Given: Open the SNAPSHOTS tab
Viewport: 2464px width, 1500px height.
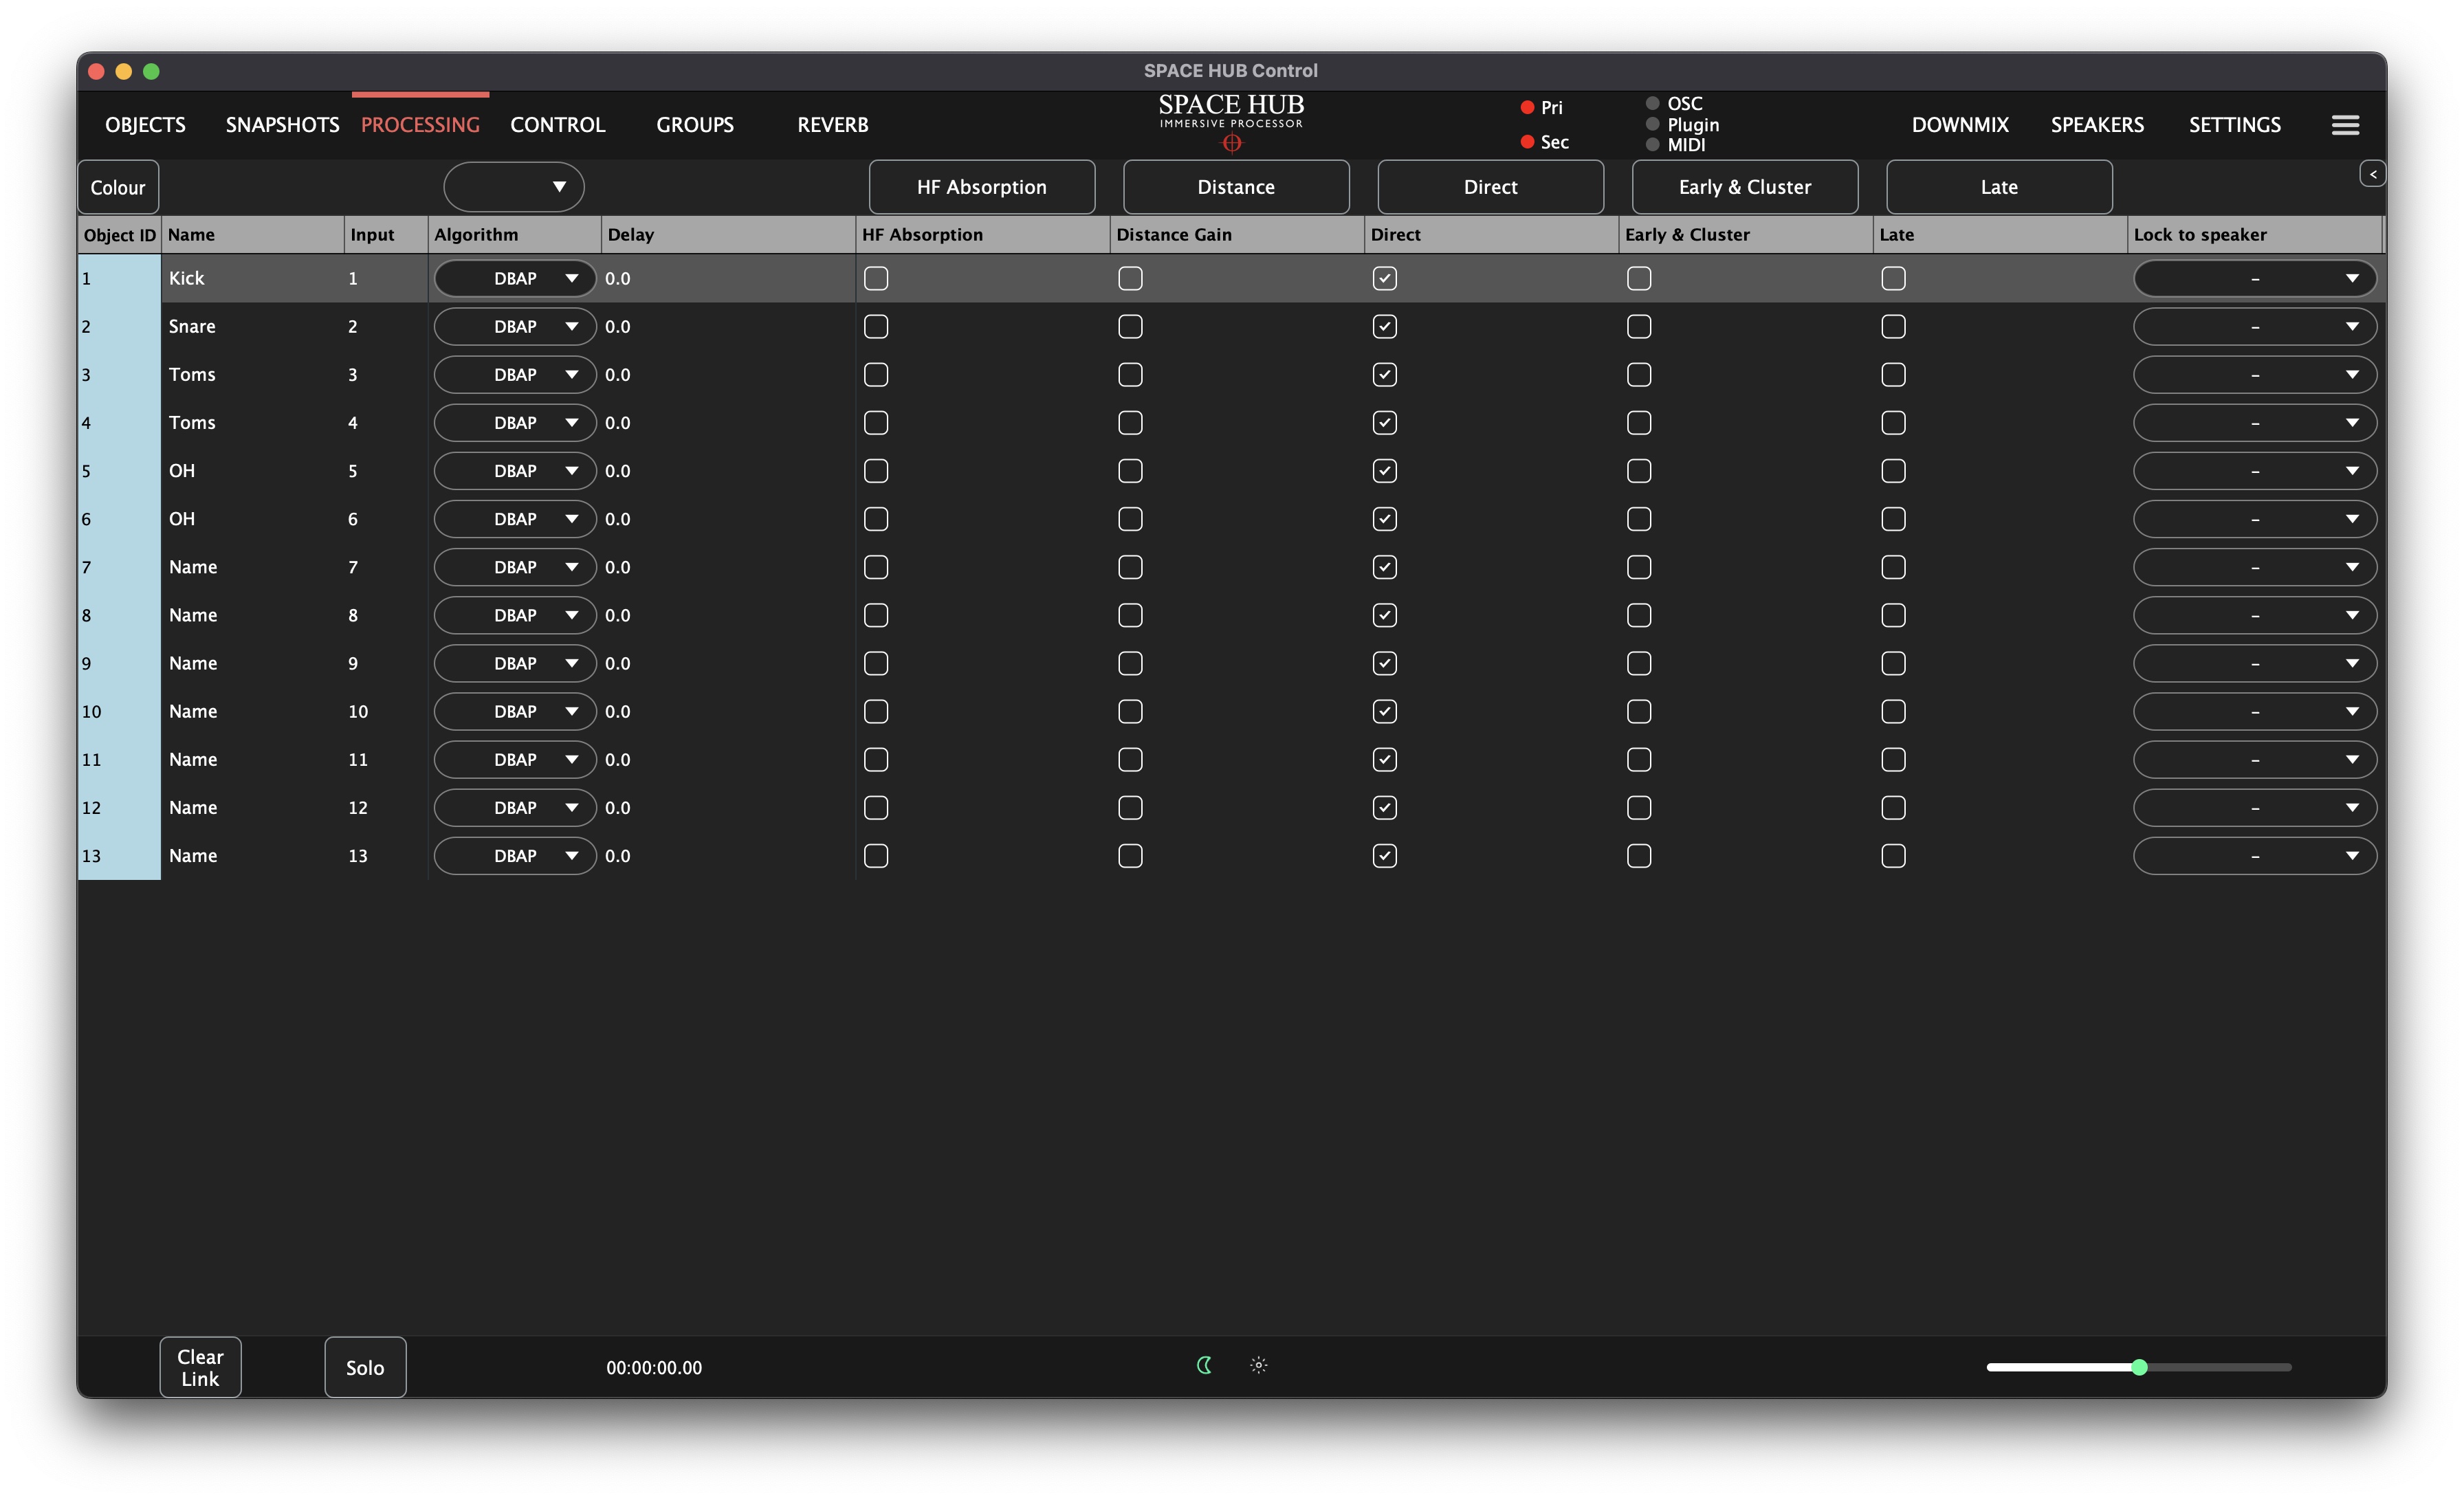Looking at the screenshot, I should [282, 125].
